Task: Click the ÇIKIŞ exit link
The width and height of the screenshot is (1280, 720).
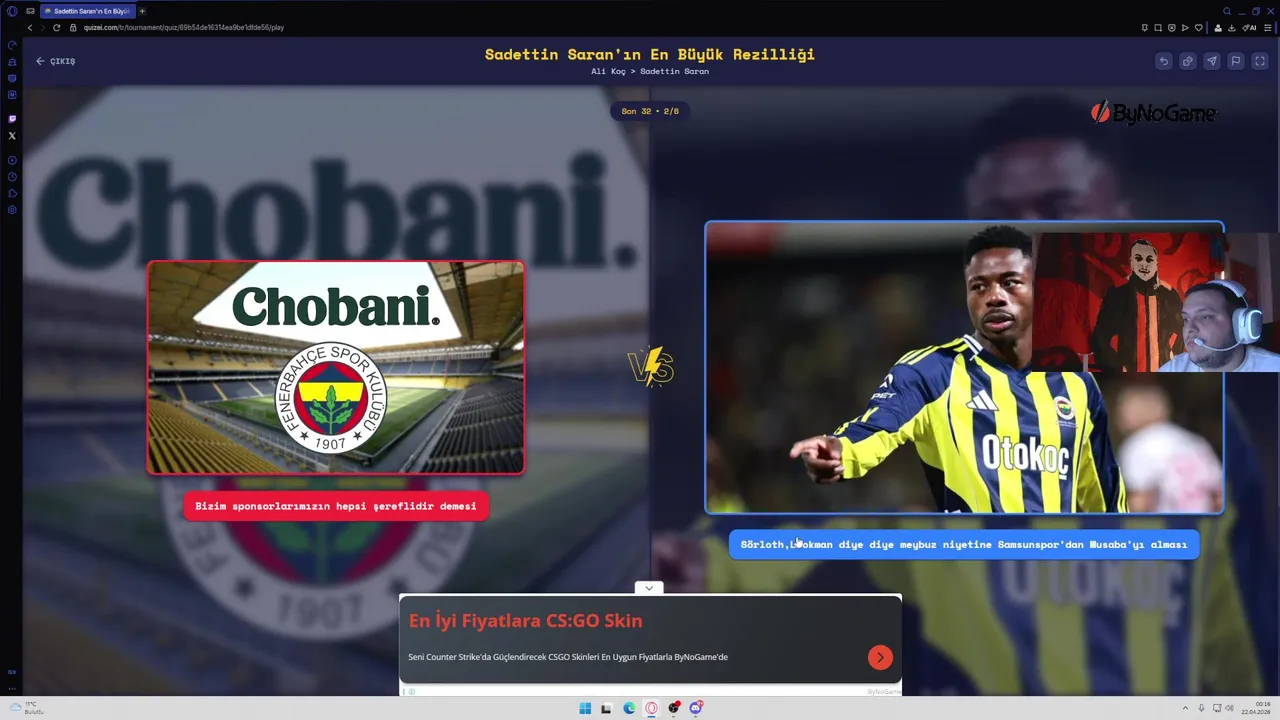Action: 56,61
